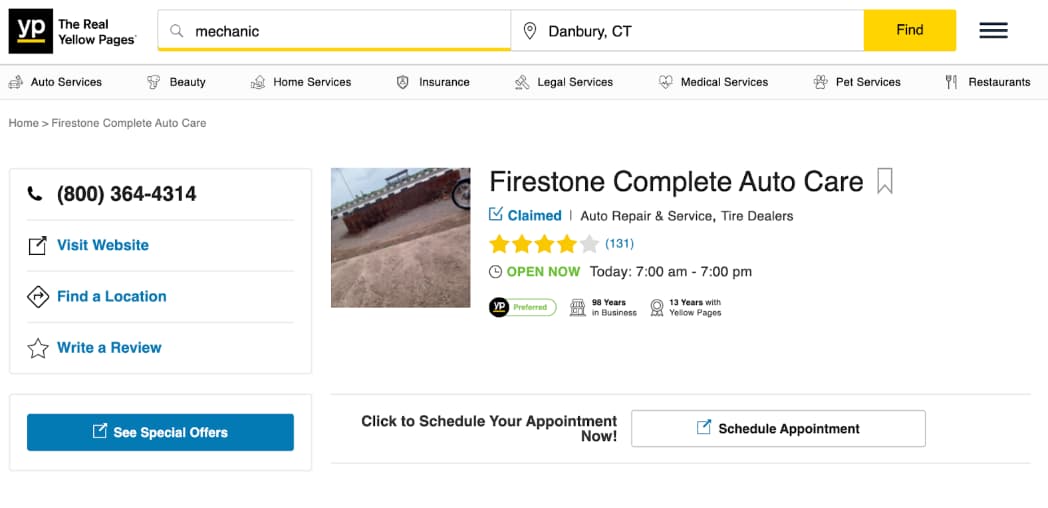Screen dimensions: 1048x508
Task: Click the Pet Services paw icon
Action: [x=821, y=82]
